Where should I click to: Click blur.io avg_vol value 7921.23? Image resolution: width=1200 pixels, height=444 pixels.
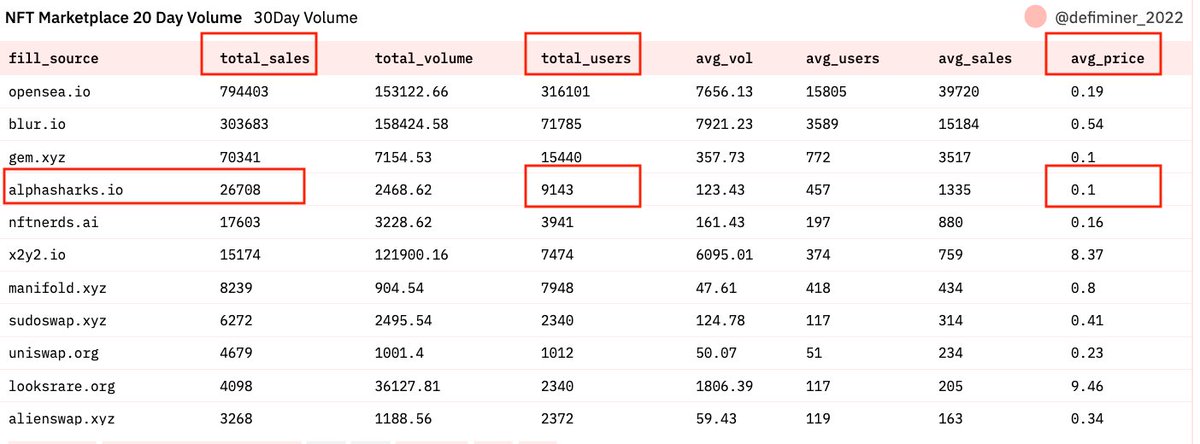click(x=724, y=125)
